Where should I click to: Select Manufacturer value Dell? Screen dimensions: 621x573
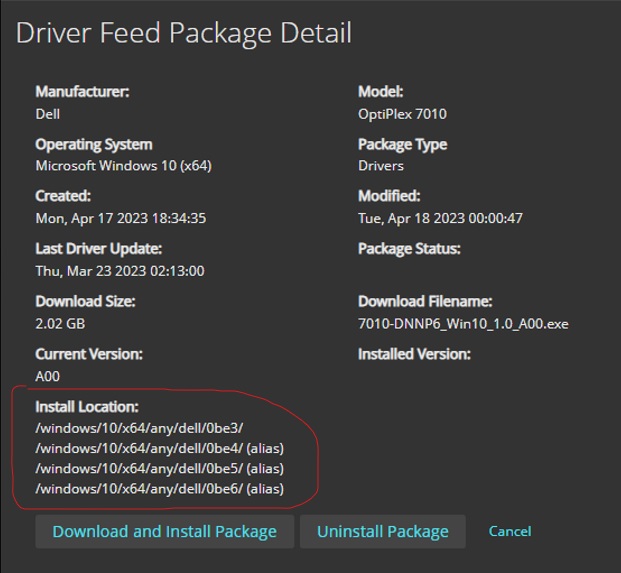(x=48, y=114)
